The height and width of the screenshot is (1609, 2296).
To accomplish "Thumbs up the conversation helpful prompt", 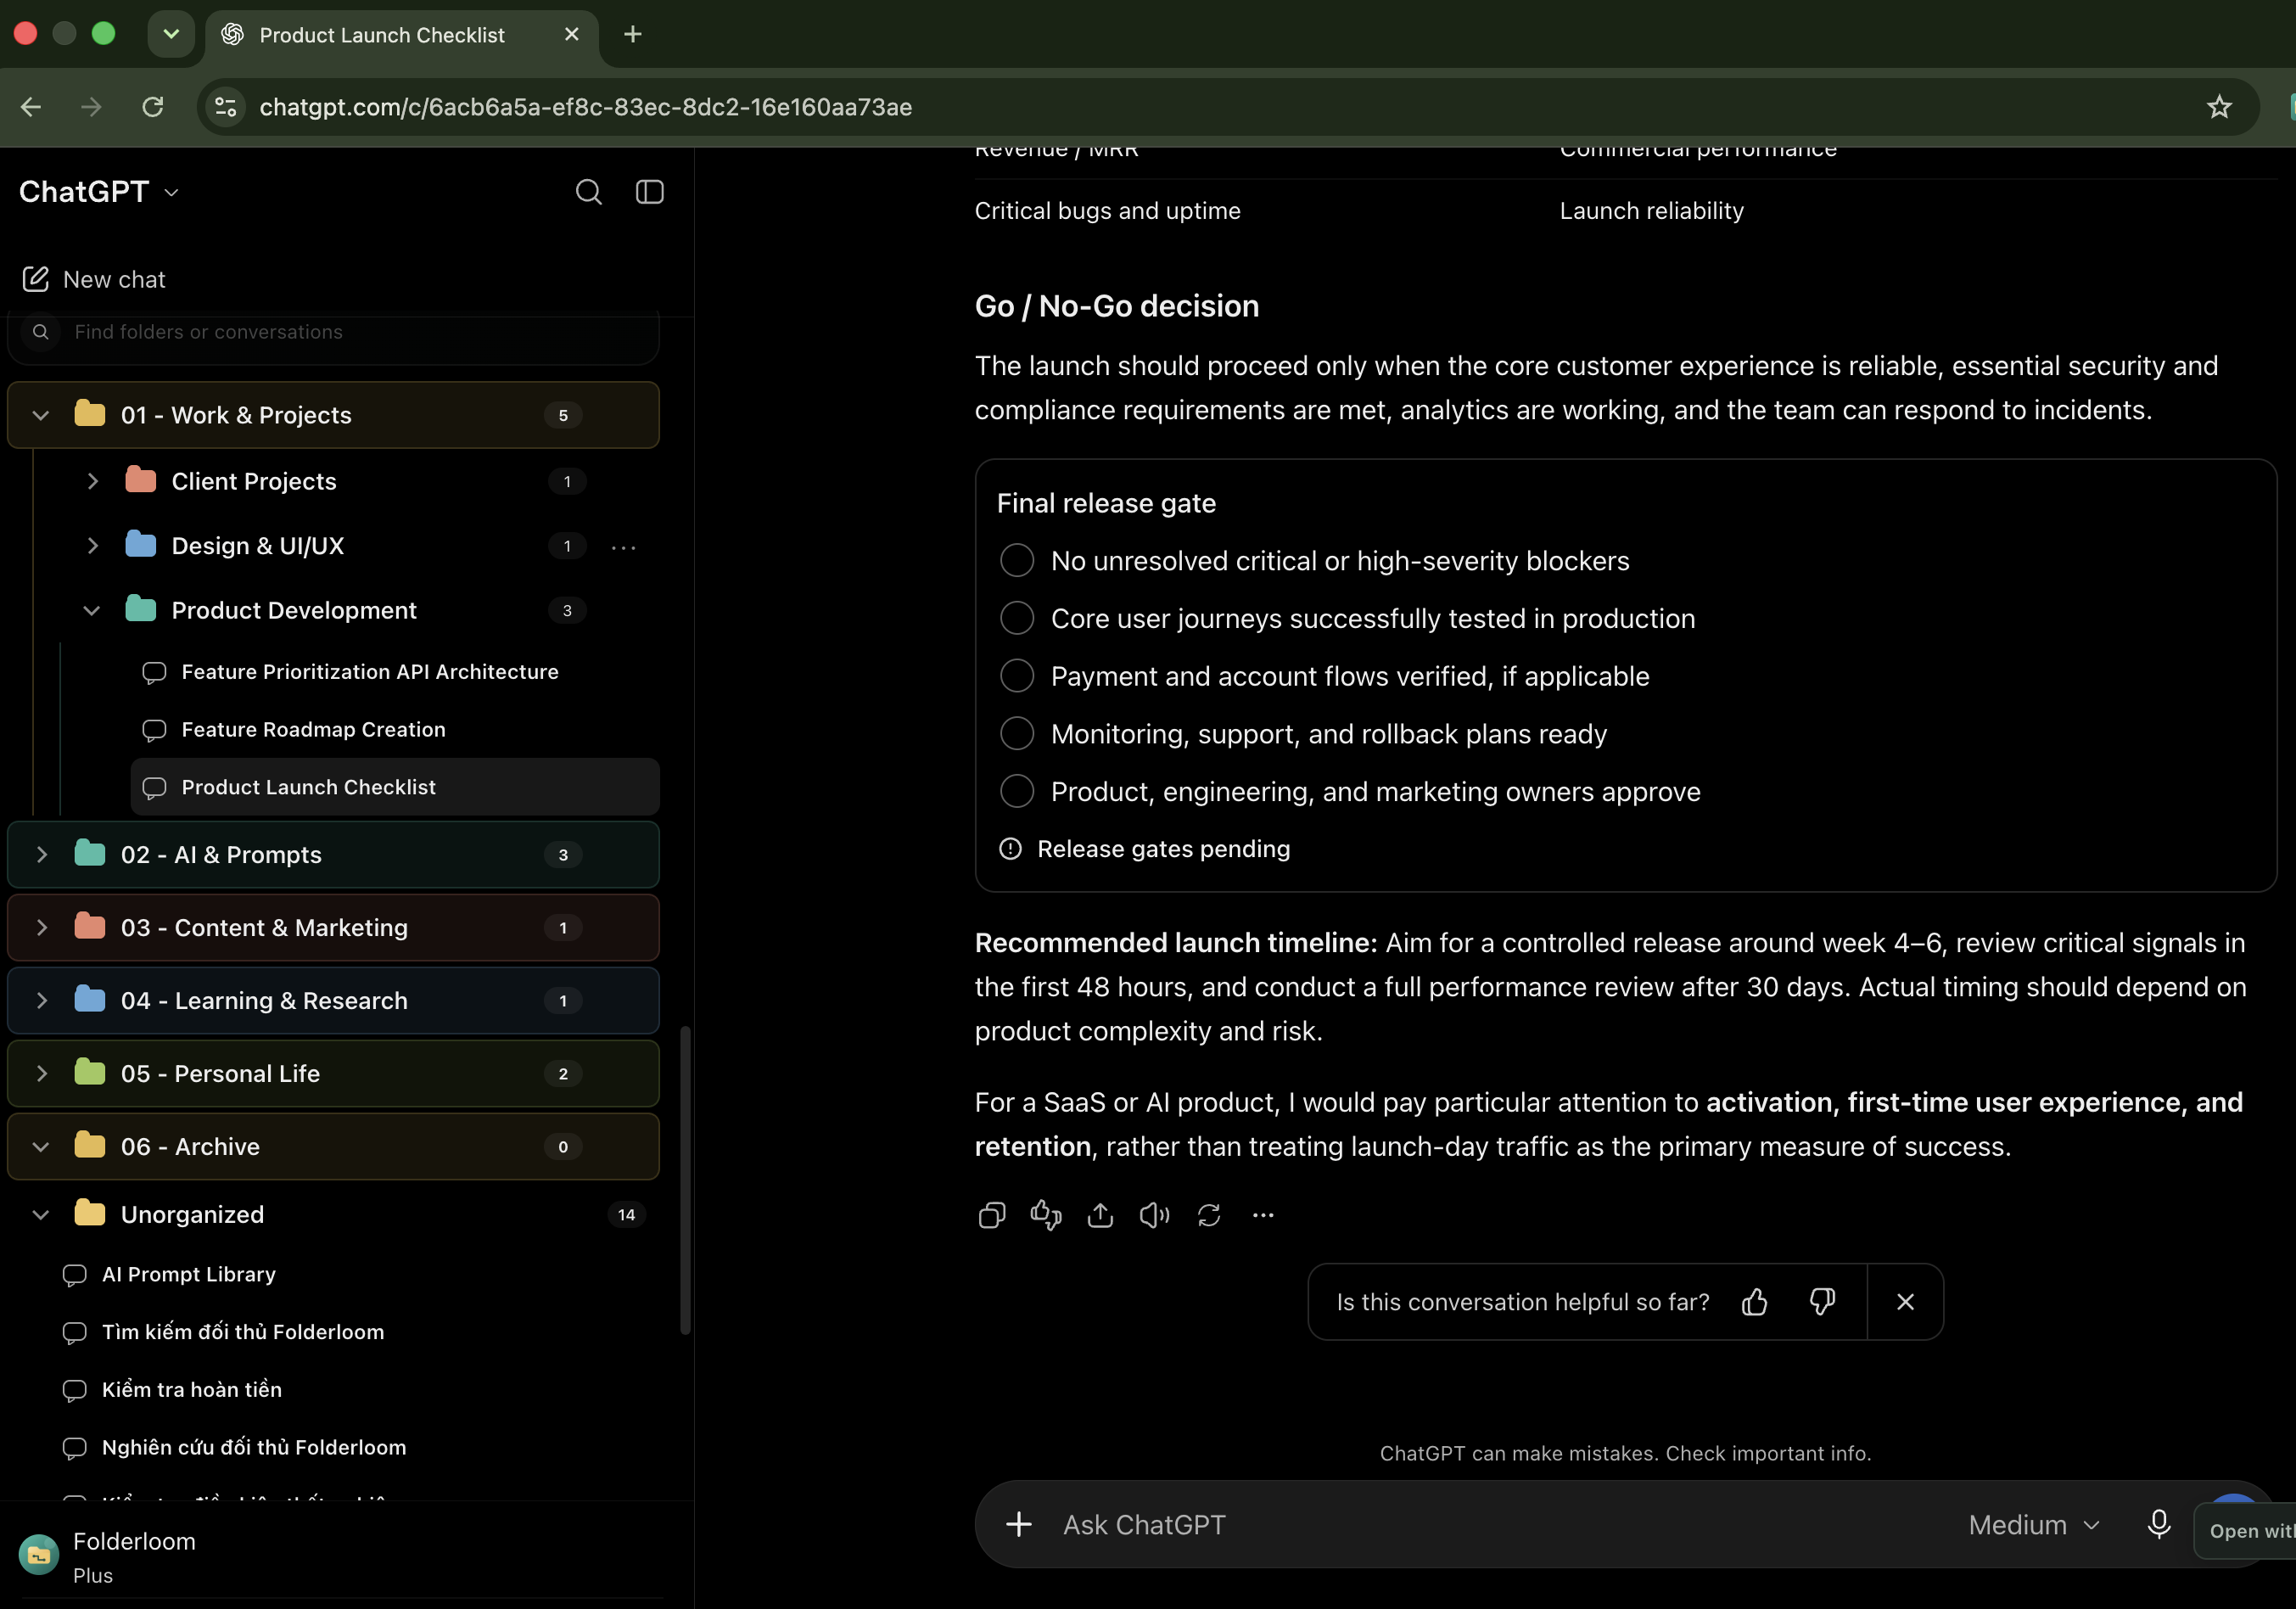I will pos(1755,1302).
